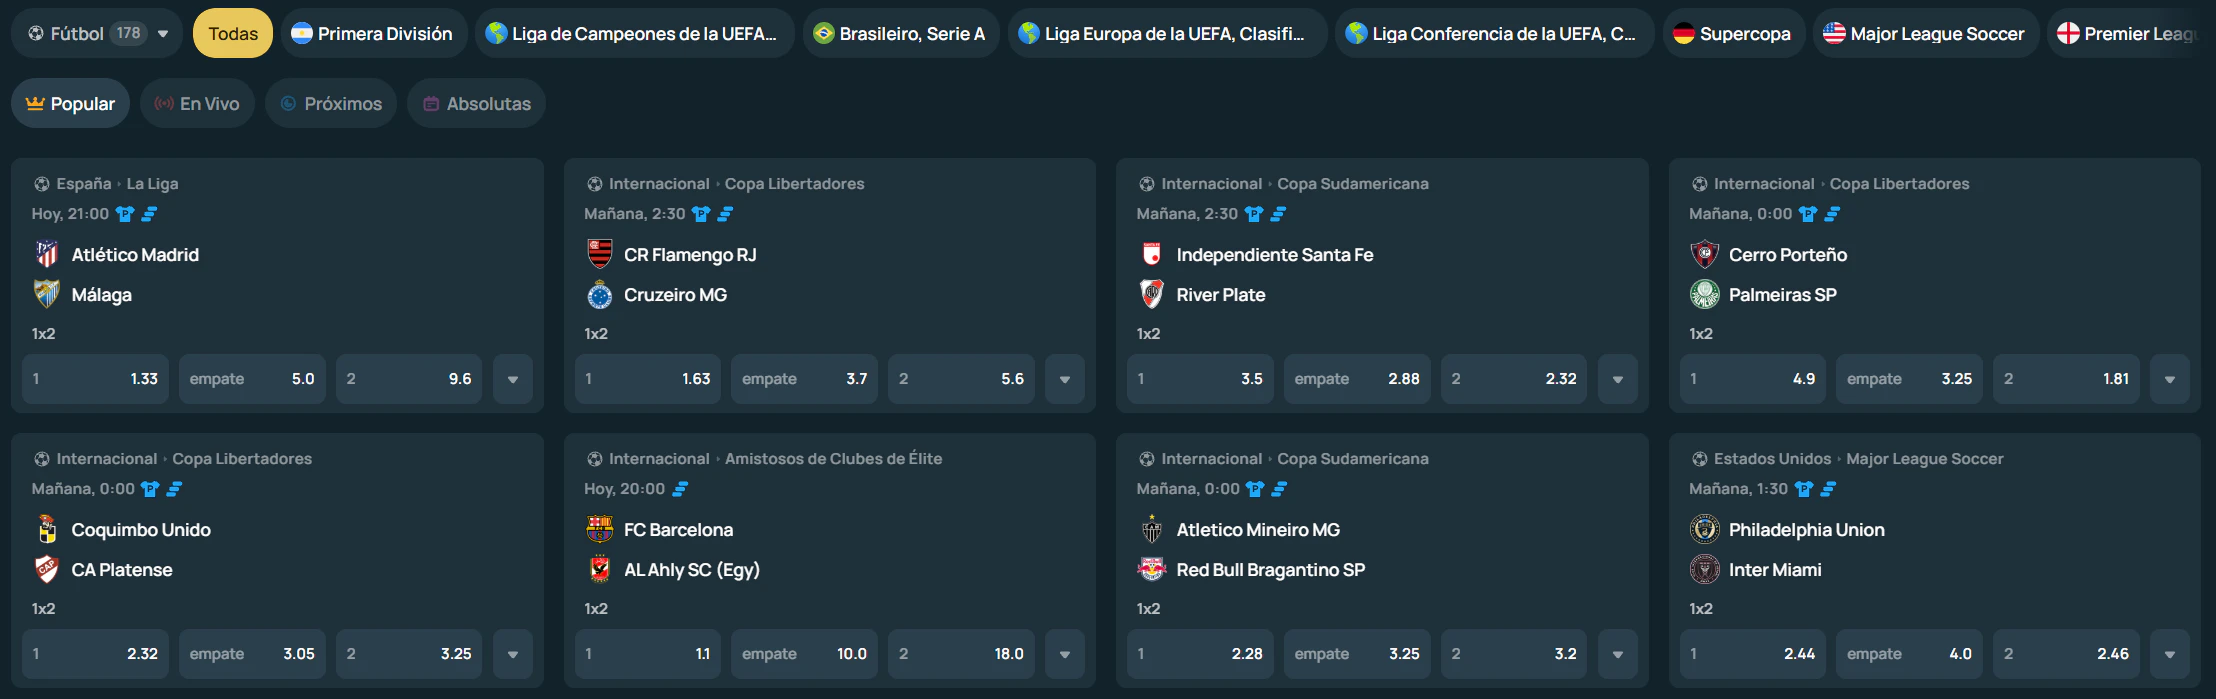Click the Independiente Santa Fe crest
2216x699 pixels.
pyautogui.click(x=1152, y=254)
